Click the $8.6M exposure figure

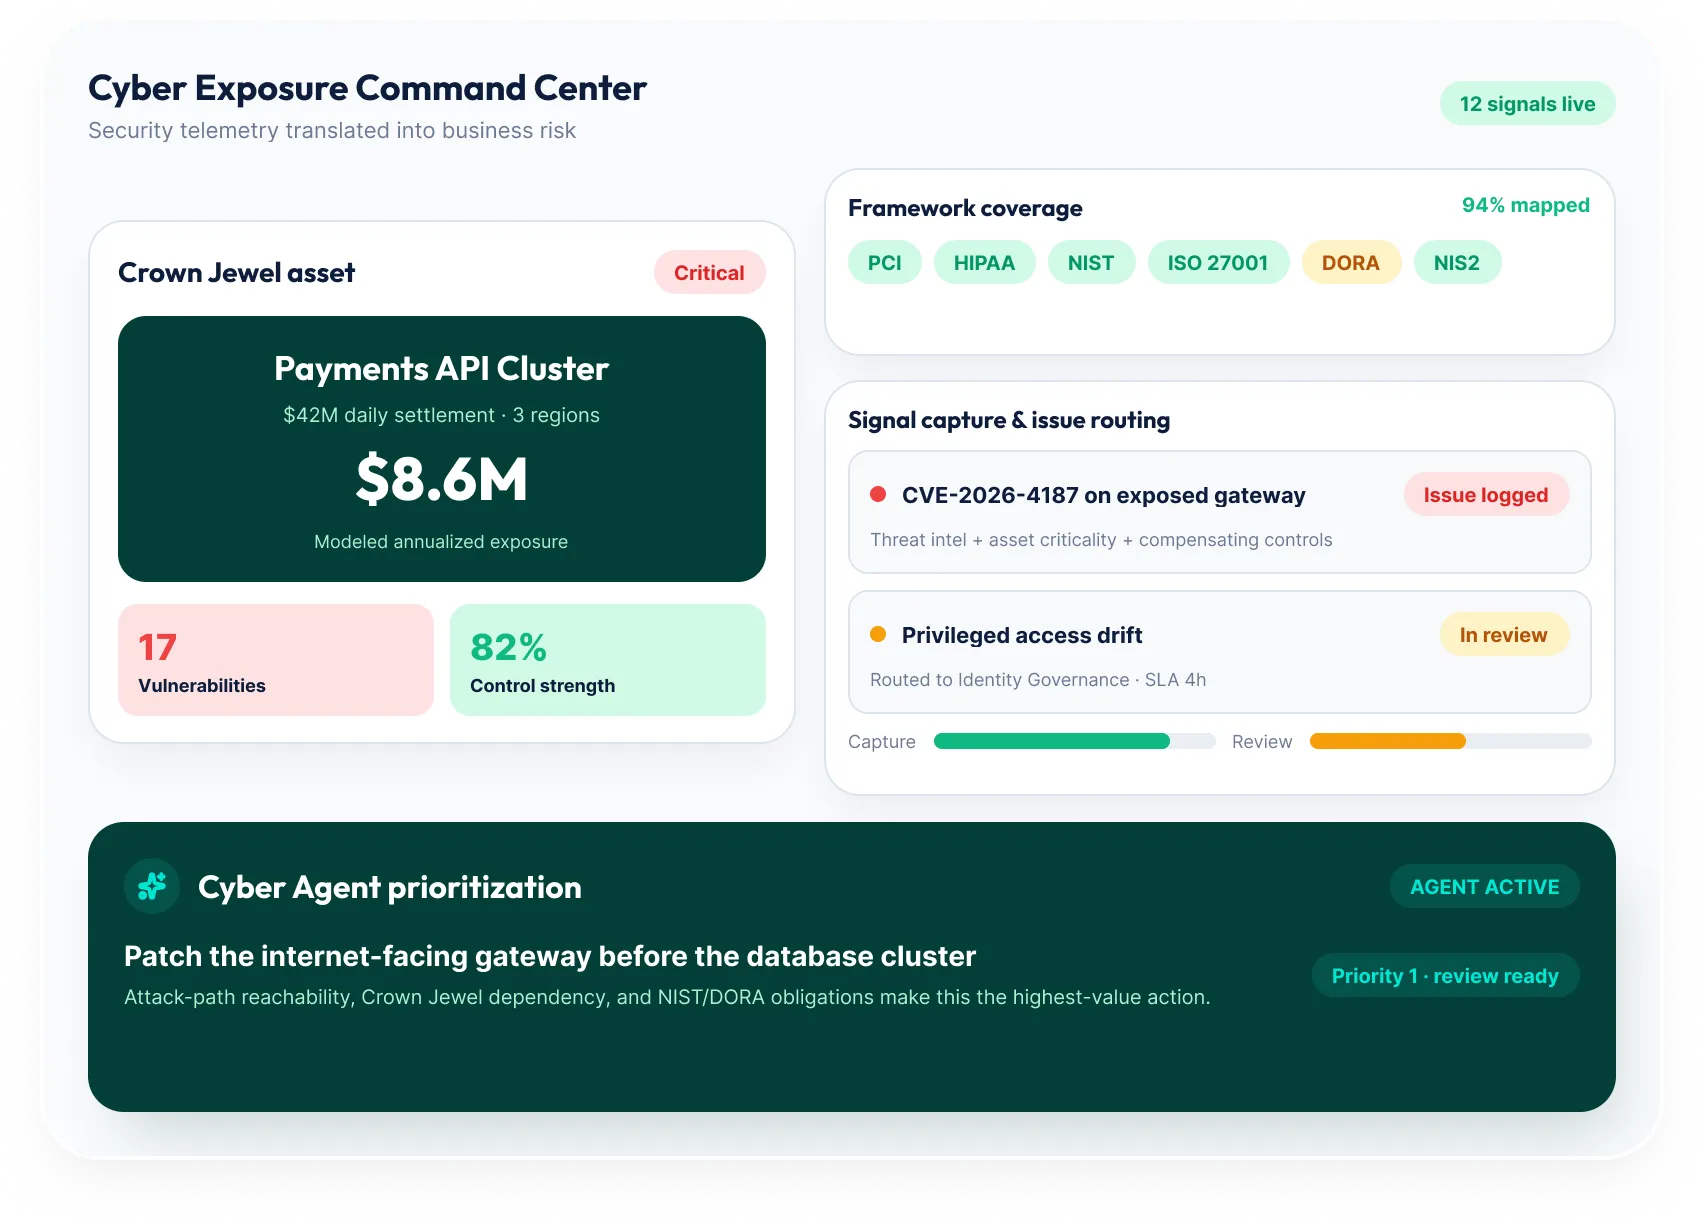coord(442,479)
